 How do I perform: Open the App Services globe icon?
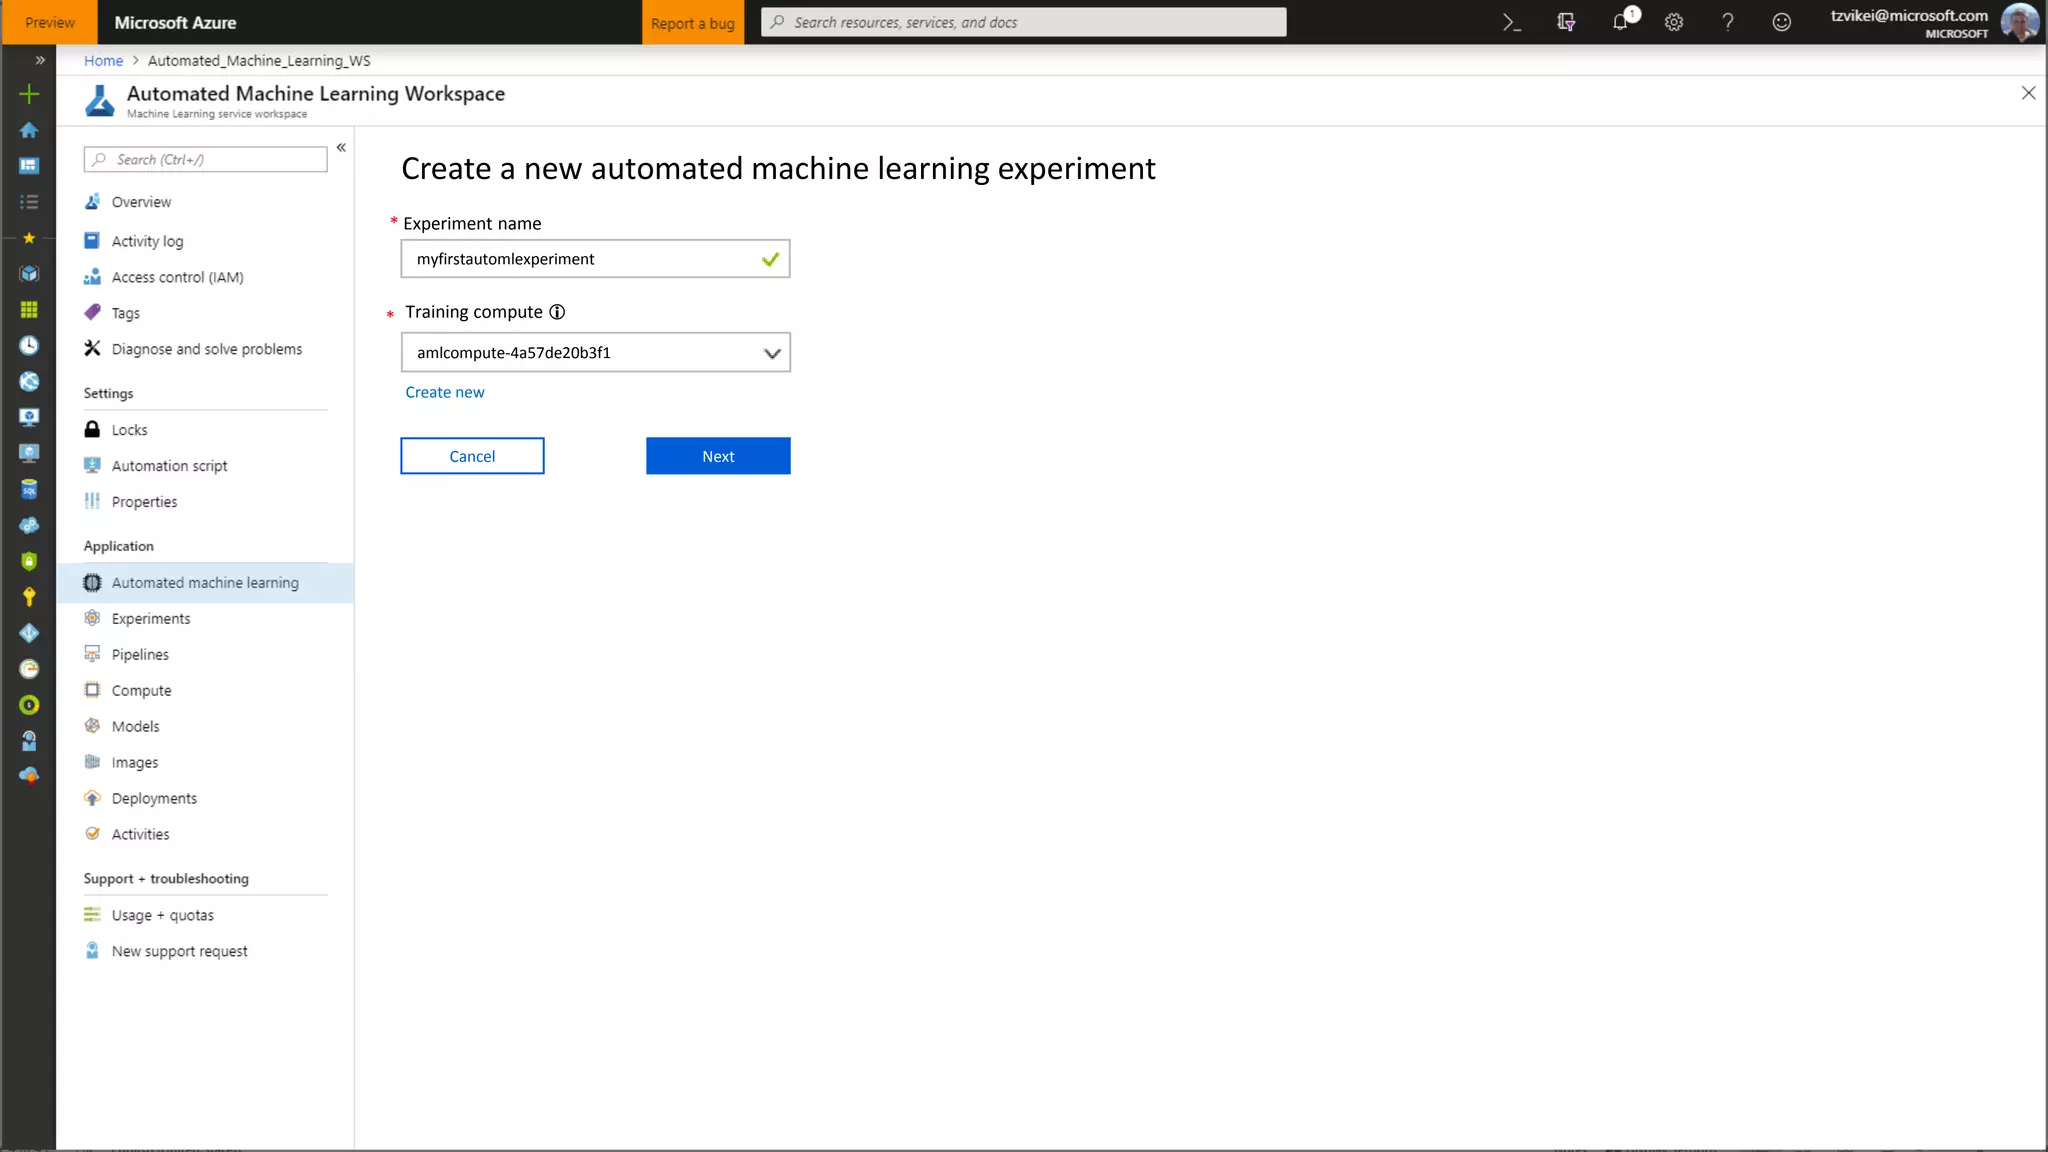[29, 382]
